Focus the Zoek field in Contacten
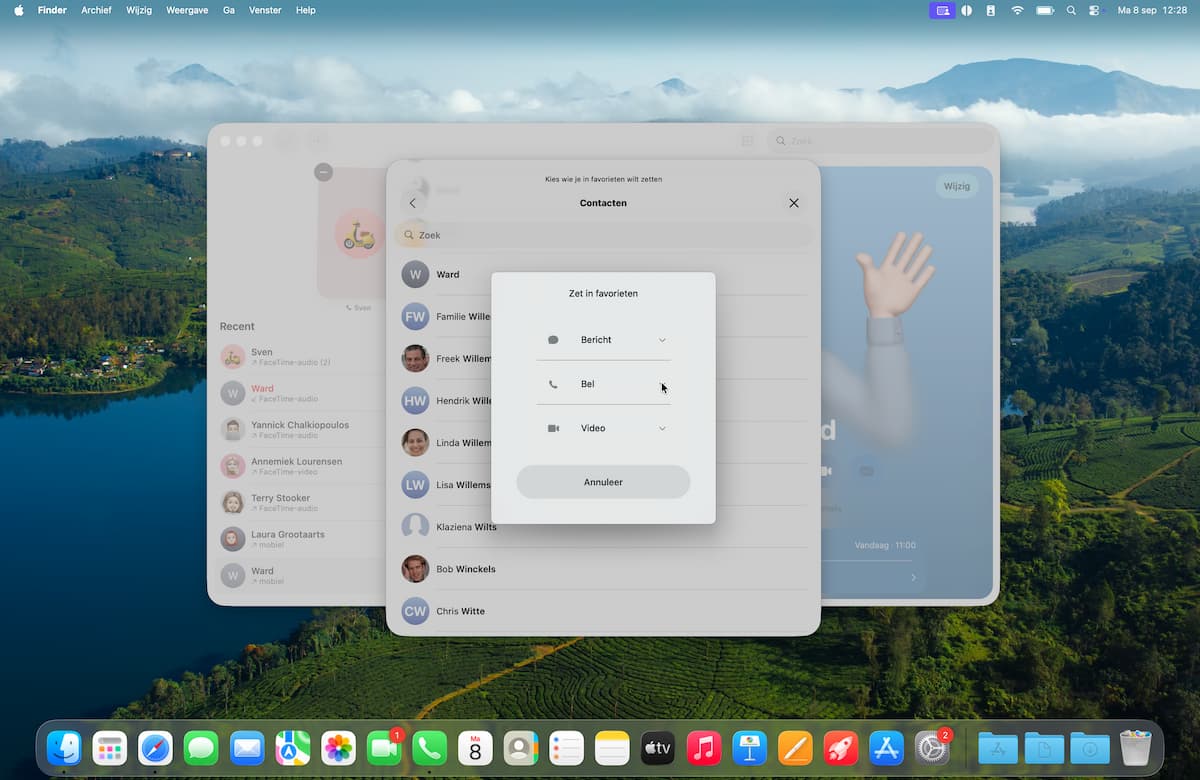Image resolution: width=1200 pixels, height=780 pixels. tap(603, 235)
